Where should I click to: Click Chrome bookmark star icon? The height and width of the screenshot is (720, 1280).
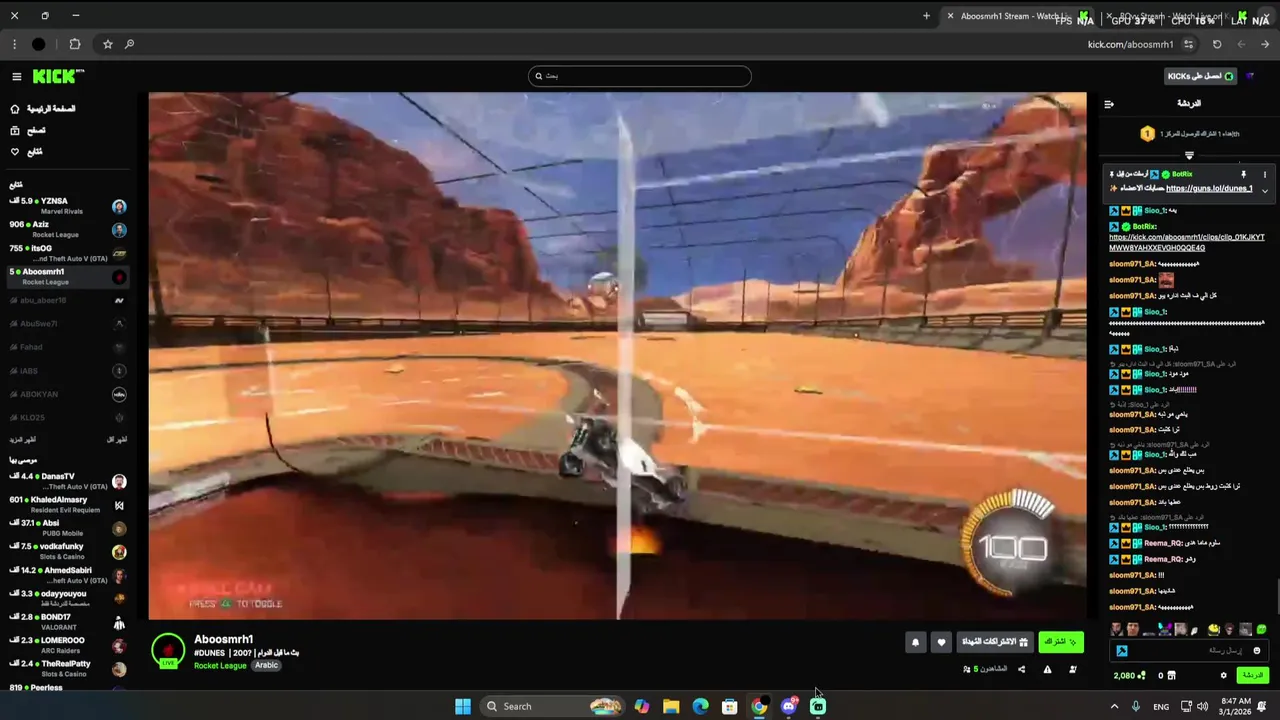[x=108, y=44]
